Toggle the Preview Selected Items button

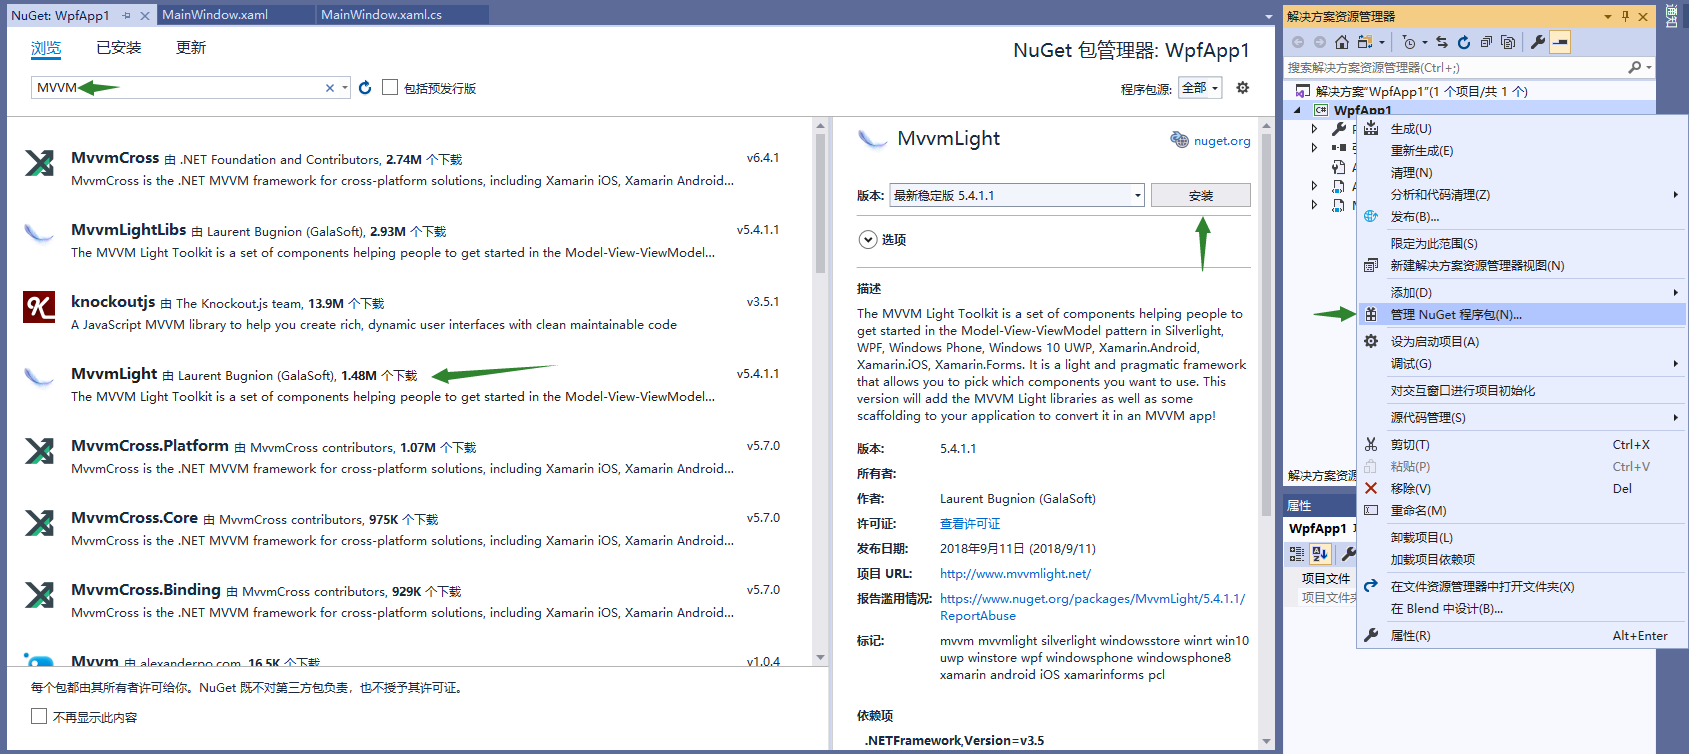1560,42
